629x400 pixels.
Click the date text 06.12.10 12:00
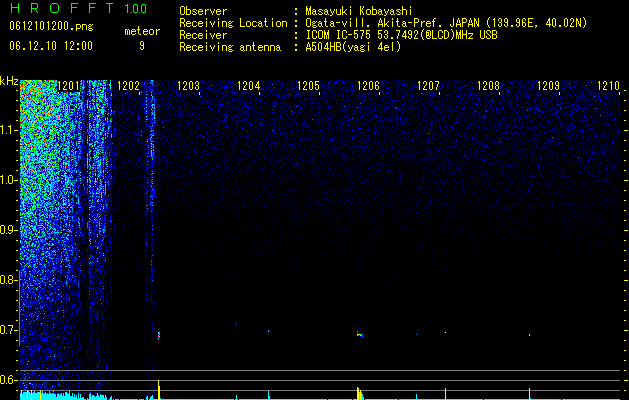(x=51, y=46)
